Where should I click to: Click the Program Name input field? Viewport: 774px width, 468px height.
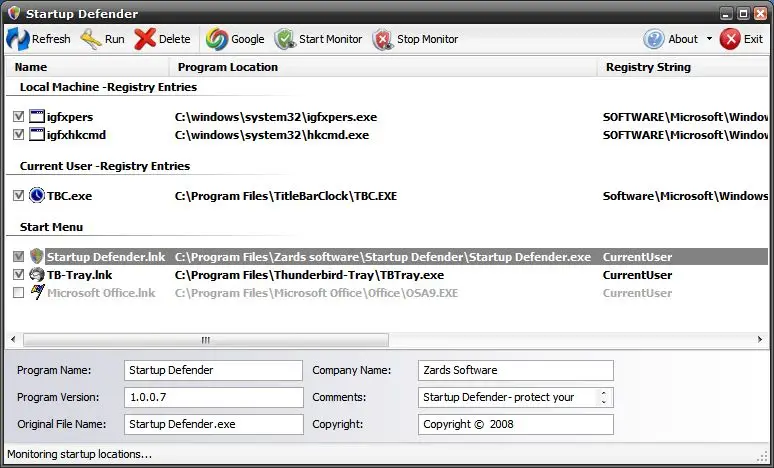tap(213, 370)
